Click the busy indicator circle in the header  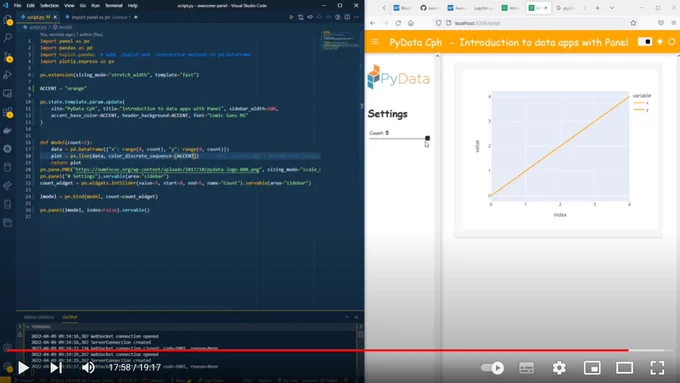point(672,42)
